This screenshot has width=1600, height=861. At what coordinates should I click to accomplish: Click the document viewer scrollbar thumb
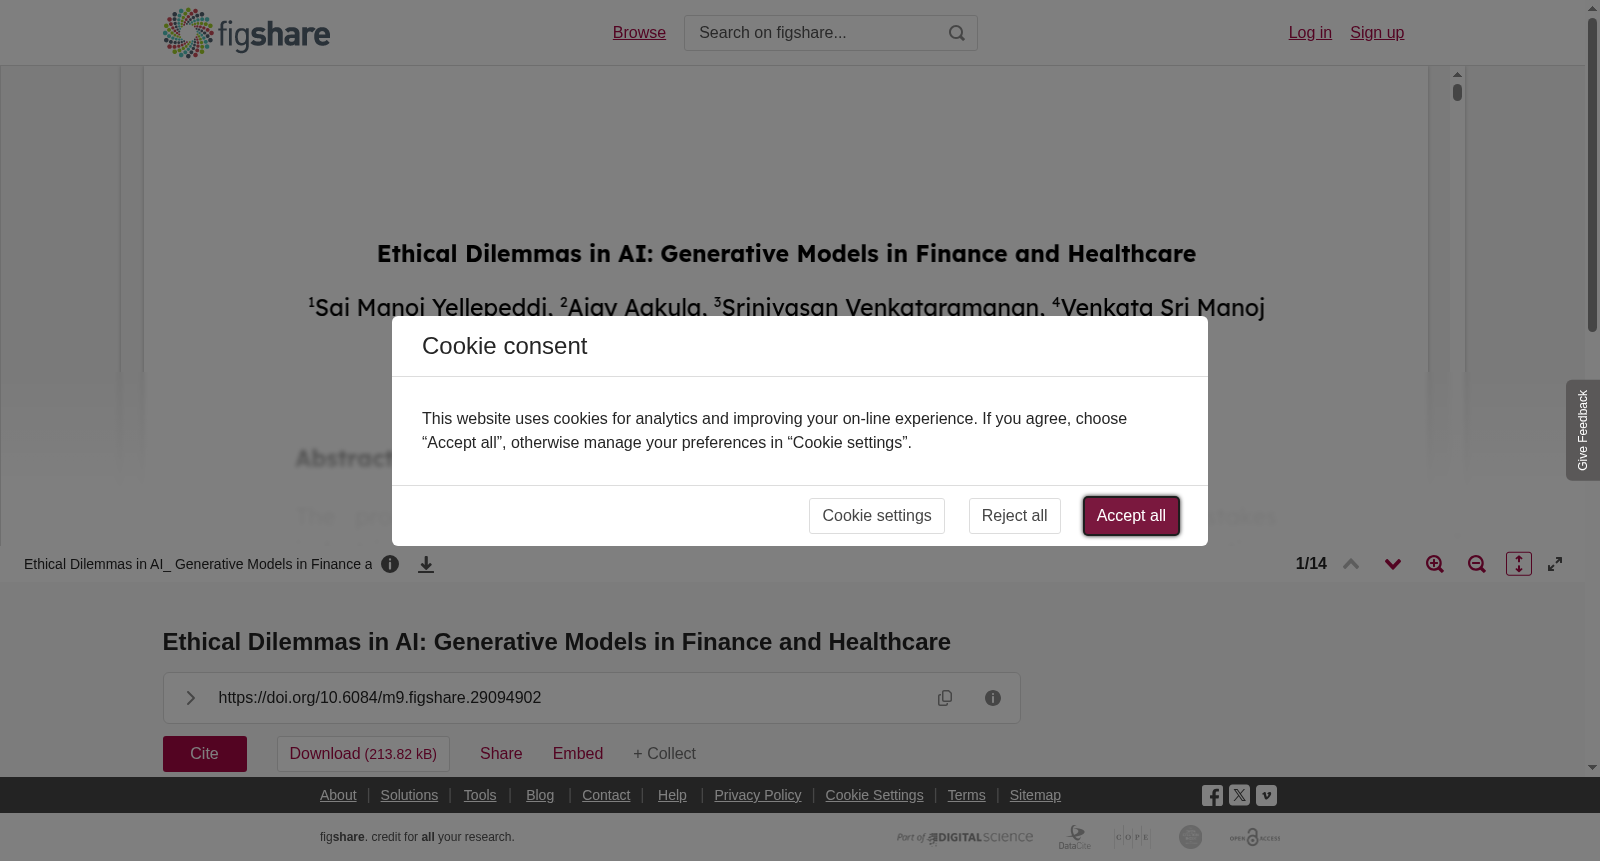pyautogui.click(x=1458, y=92)
